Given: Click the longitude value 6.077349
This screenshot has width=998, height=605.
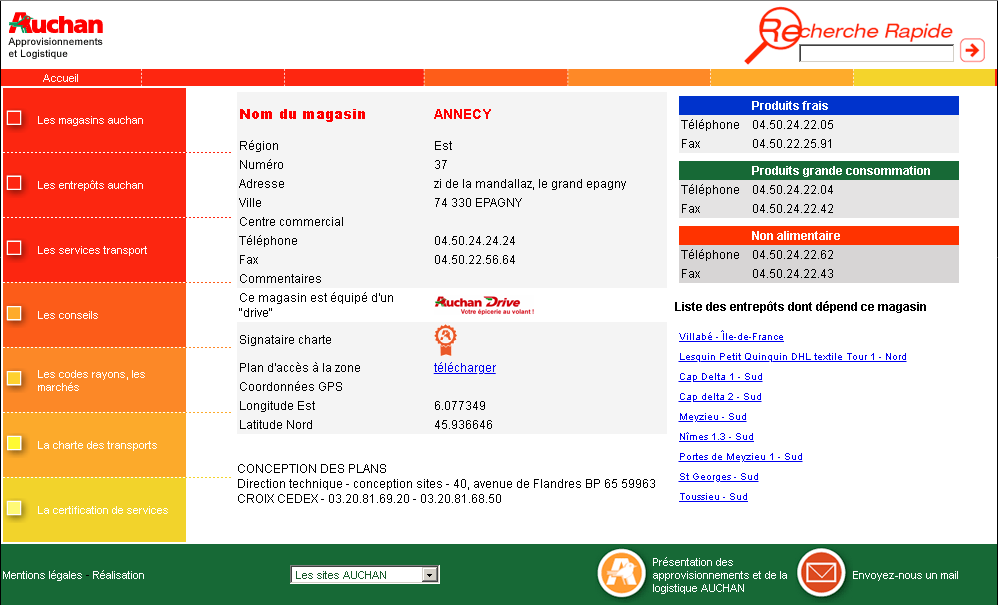Looking at the screenshot, I should (460, 406).
